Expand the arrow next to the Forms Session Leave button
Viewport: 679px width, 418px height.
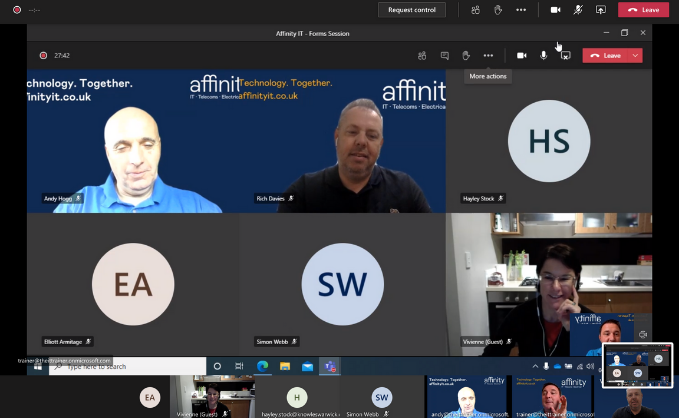(x=635, y=55)
